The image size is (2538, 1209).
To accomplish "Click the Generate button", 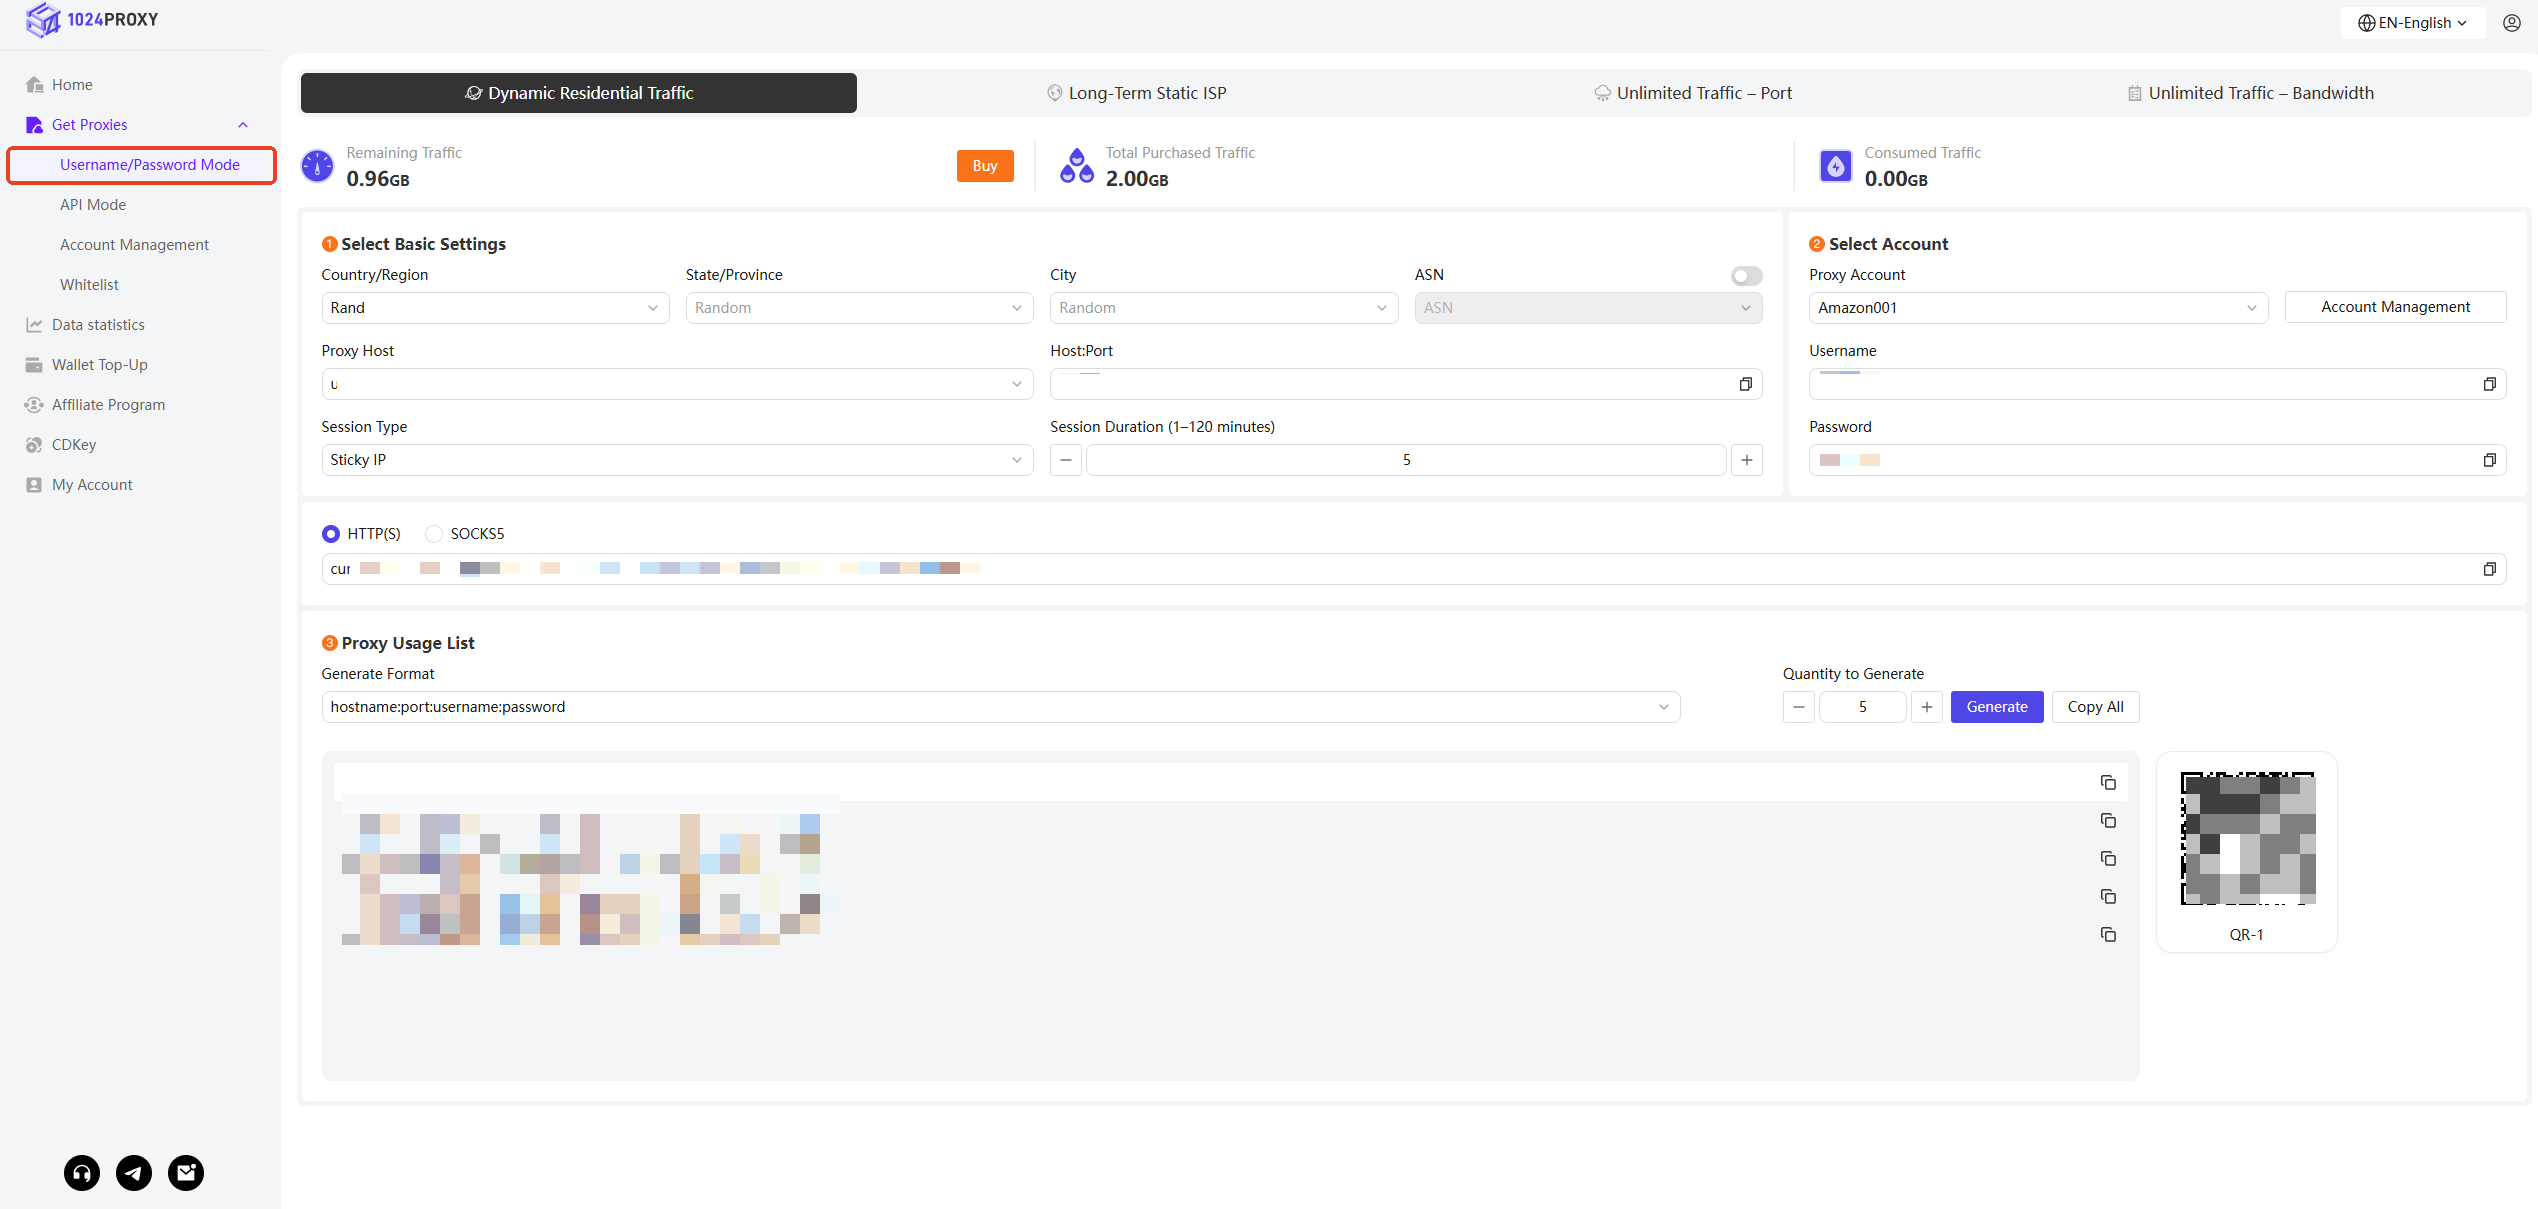I will pyautogui.click(x=1996, y=707).
